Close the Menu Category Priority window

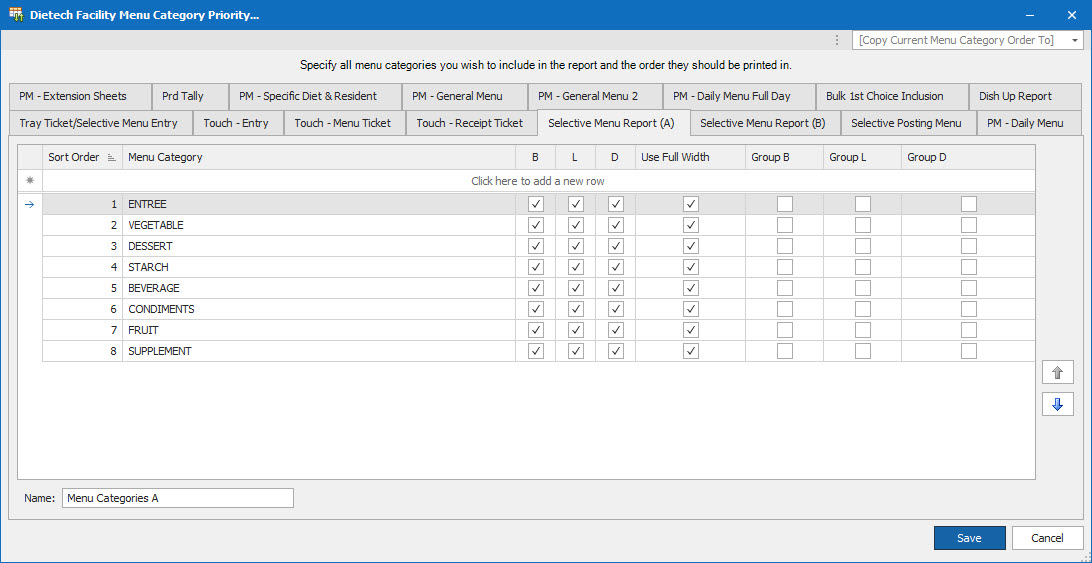pos(1071,15)
